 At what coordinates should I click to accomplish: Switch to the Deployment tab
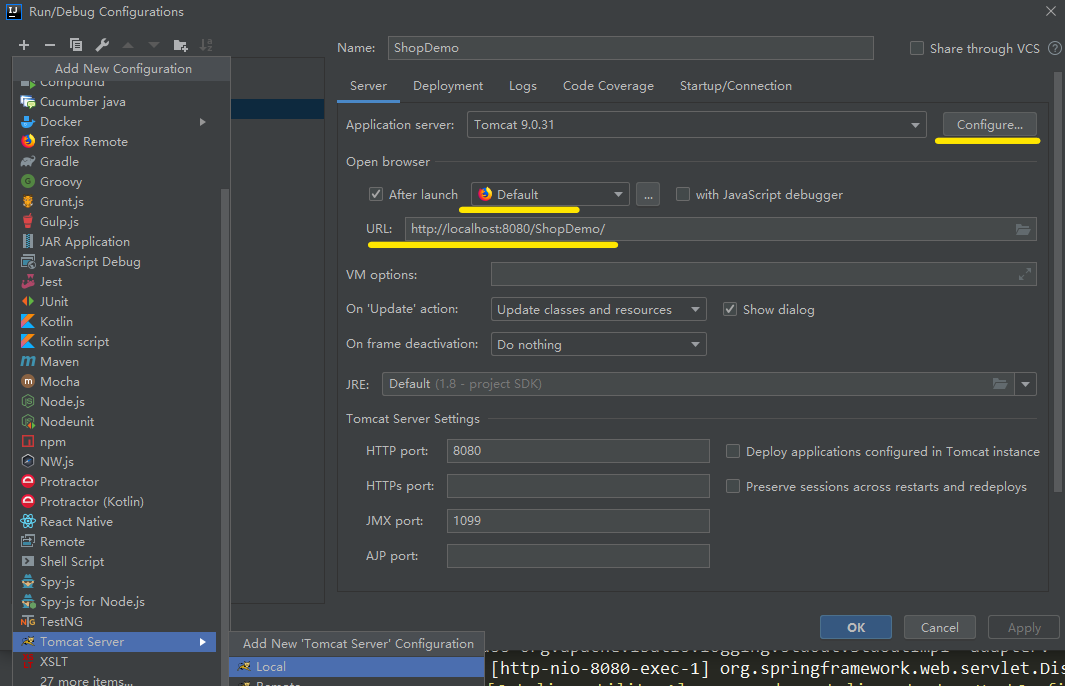click(x=448, y=86)
